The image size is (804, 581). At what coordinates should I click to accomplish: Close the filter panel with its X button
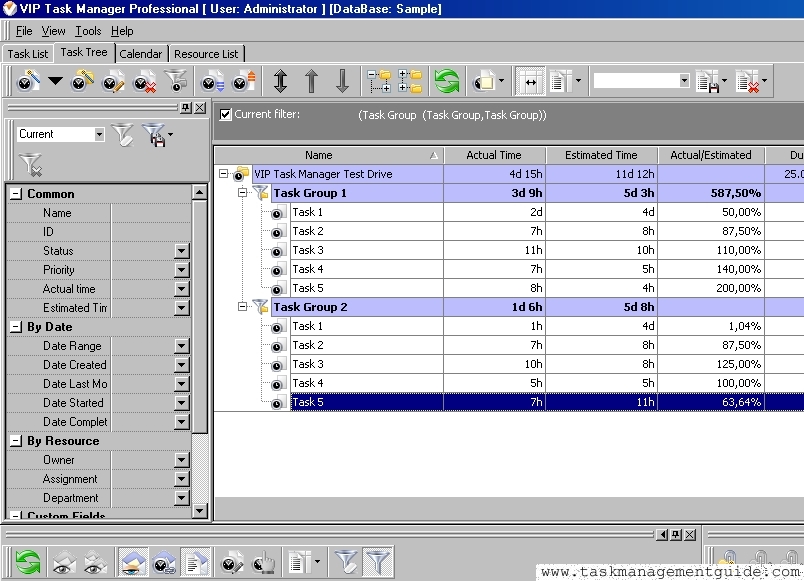point(200,108)
